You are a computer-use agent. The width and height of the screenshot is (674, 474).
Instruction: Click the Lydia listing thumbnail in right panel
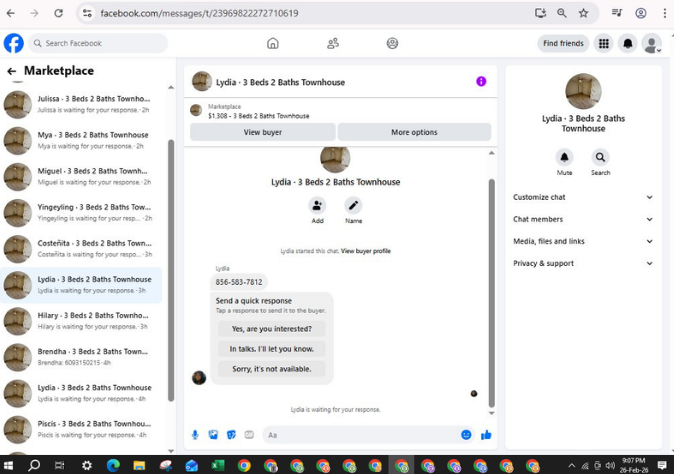[583, 91]
